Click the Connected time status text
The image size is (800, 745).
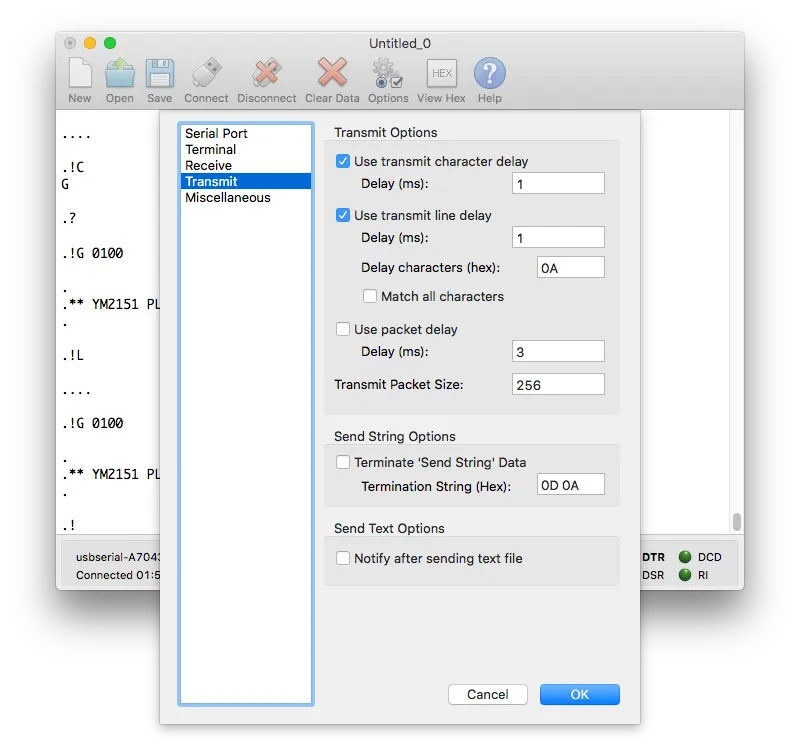[x=118, y=575]
